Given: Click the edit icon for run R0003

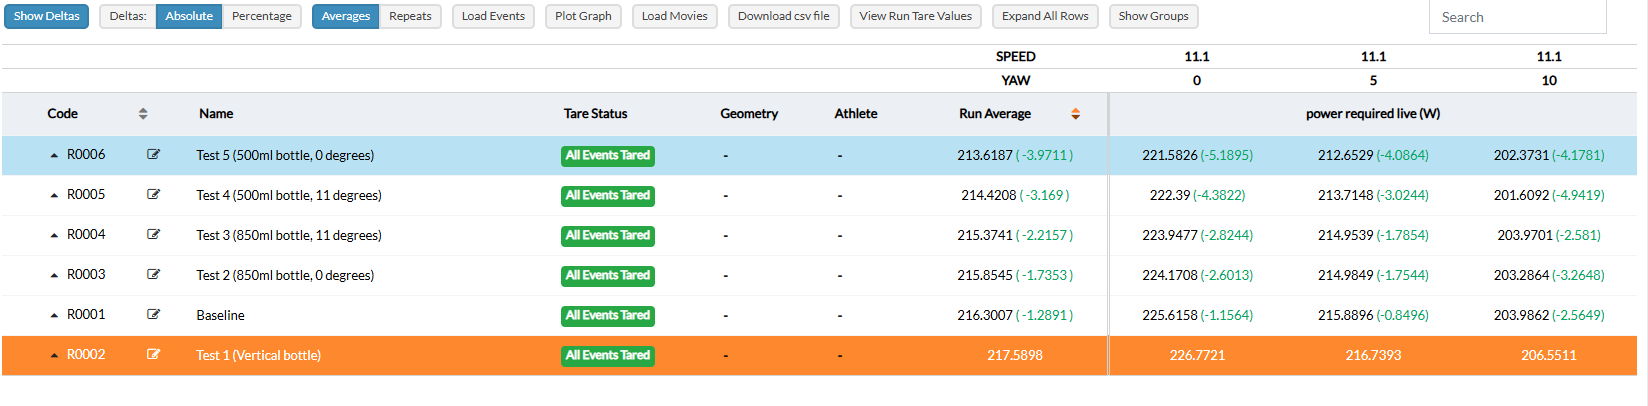Looking at the screenshot, I should pos(153,274).
